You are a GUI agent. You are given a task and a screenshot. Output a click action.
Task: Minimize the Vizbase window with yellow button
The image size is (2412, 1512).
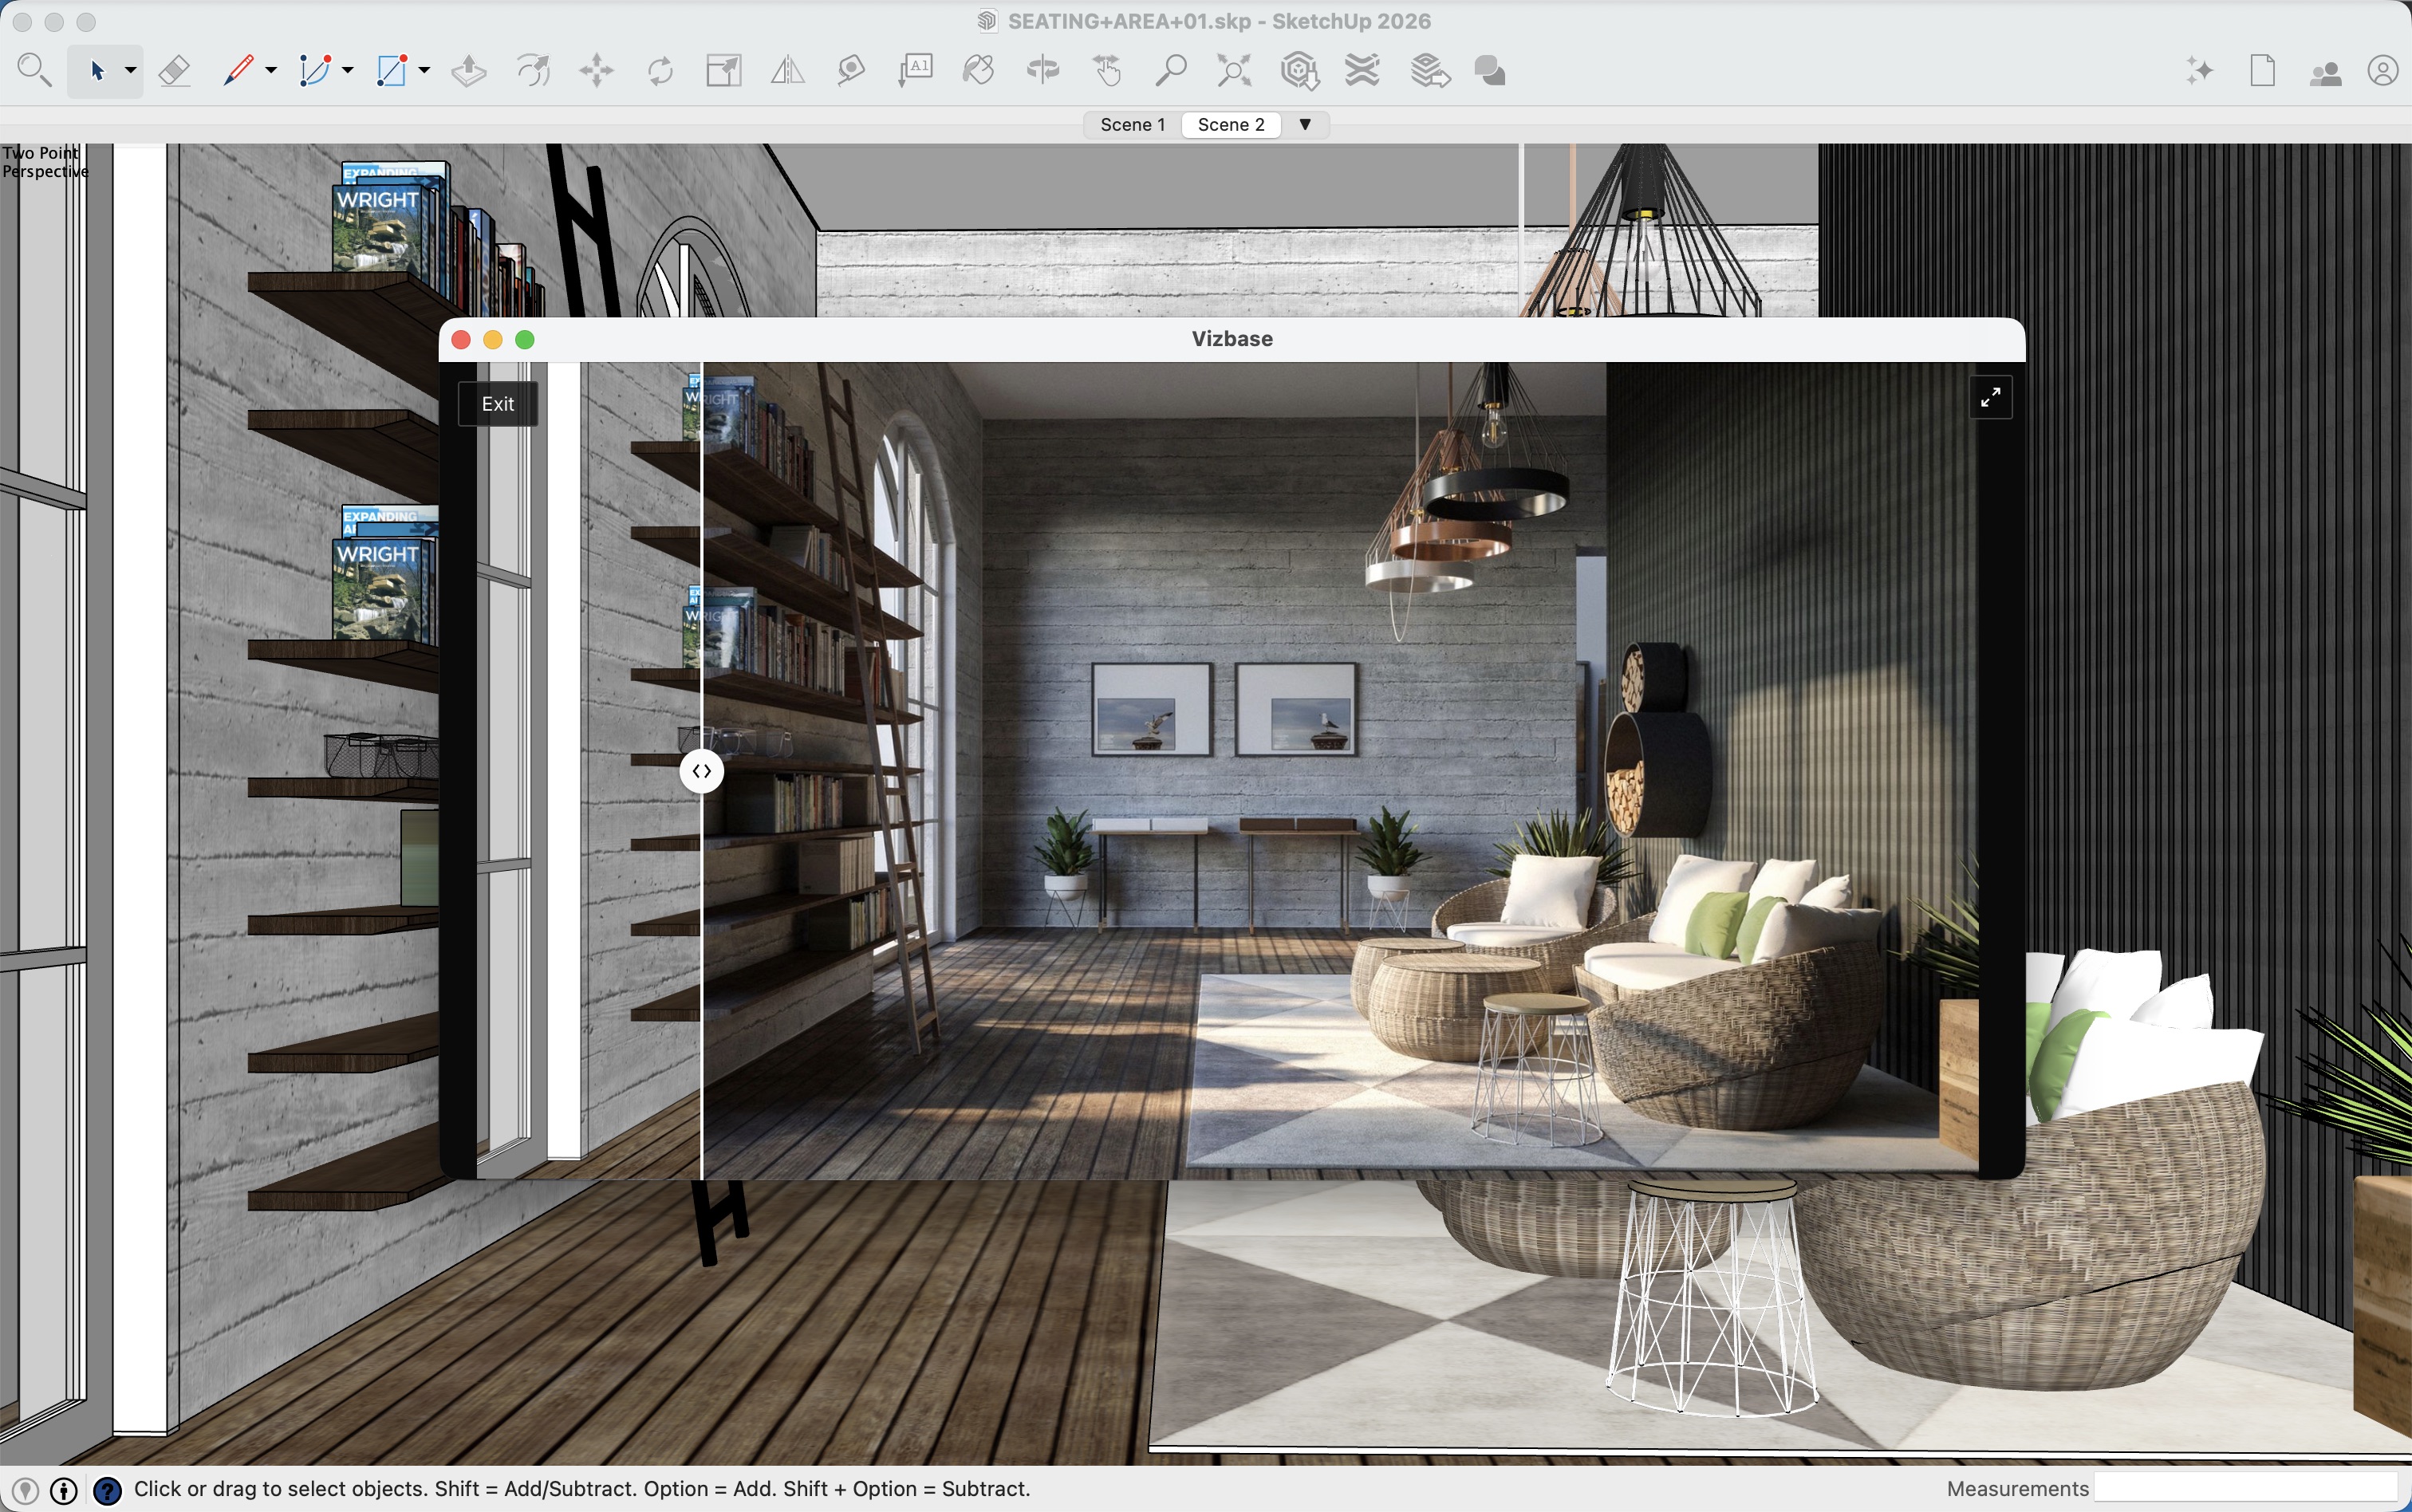[x=493, y=340]
